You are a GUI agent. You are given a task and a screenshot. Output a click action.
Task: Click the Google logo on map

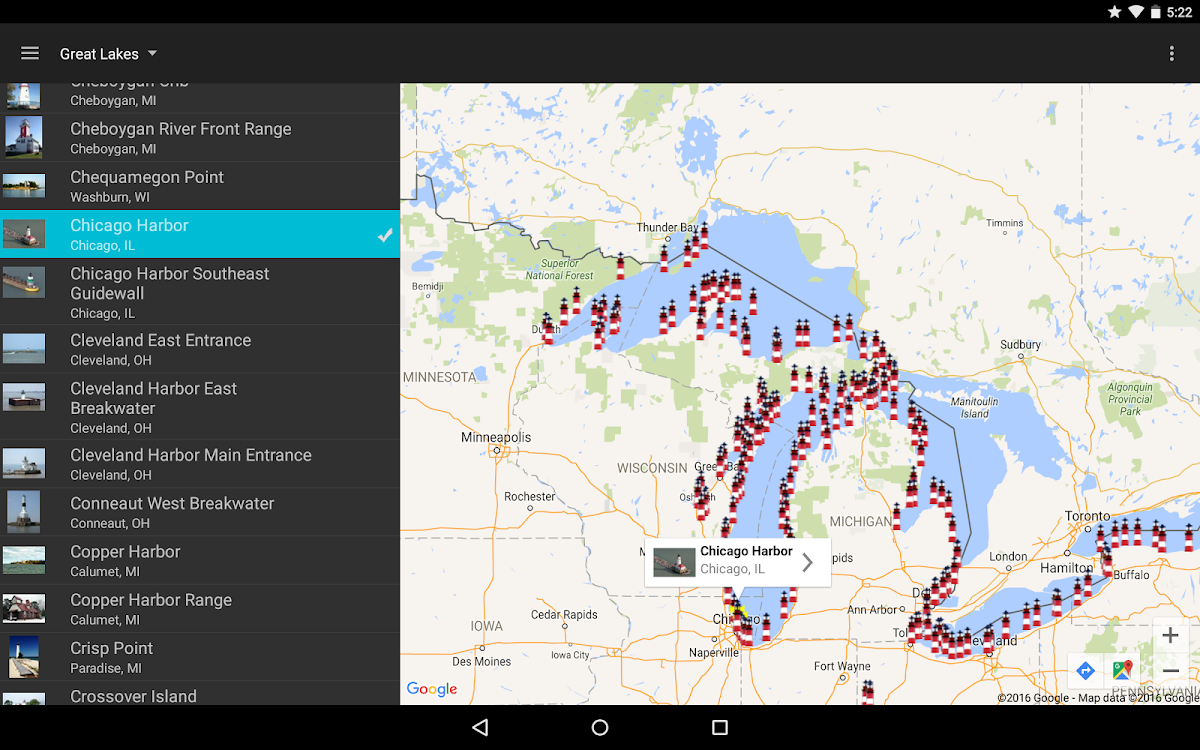pyautogui.click(x=431, y=689)
